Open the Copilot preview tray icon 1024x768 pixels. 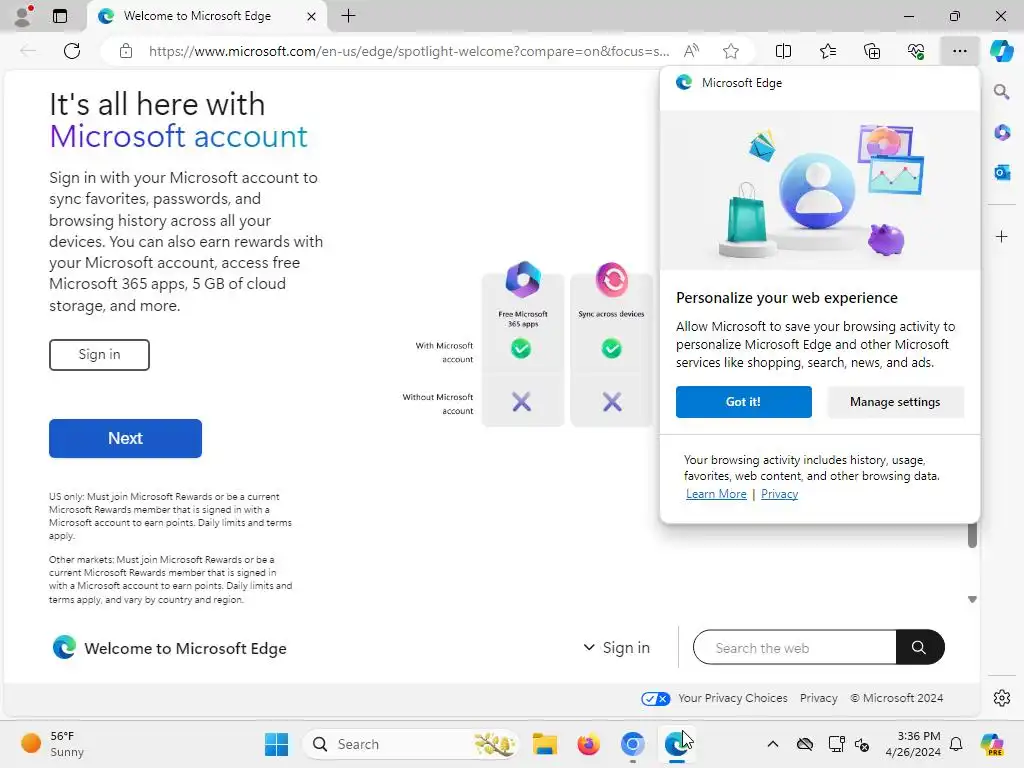coord(992,744)
